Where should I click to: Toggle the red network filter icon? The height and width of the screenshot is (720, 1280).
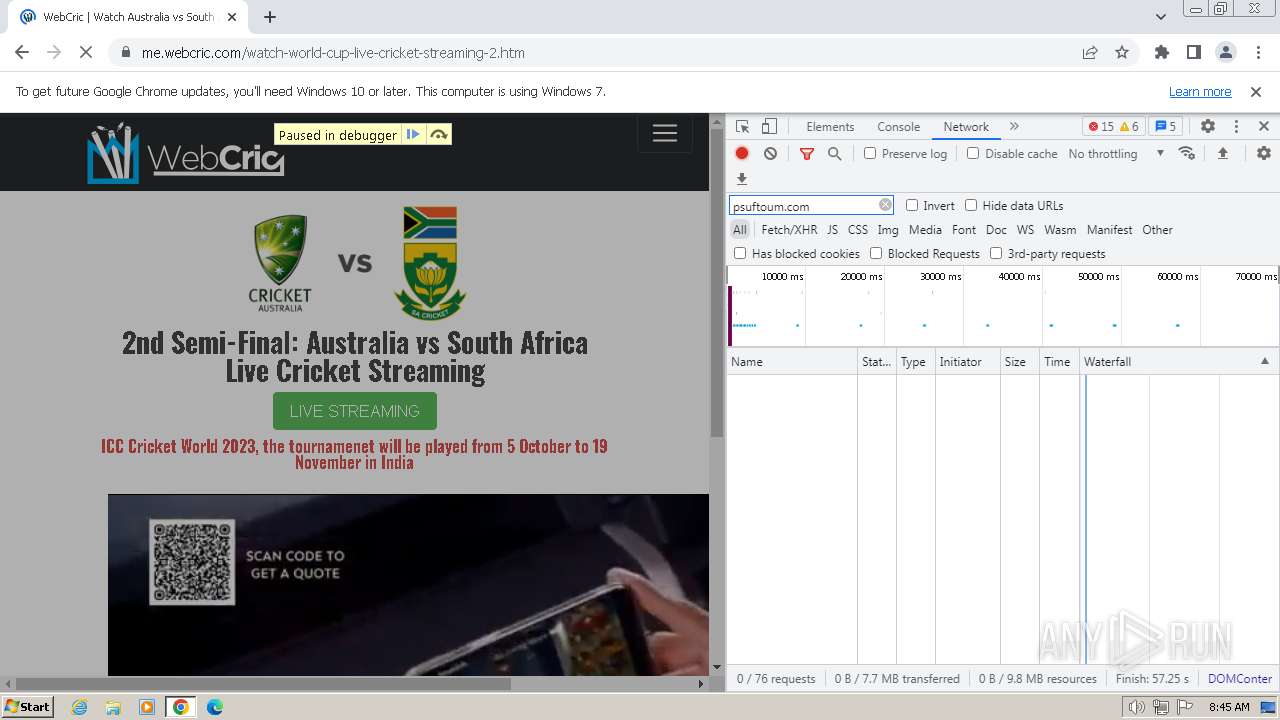(x=807, y=153)
